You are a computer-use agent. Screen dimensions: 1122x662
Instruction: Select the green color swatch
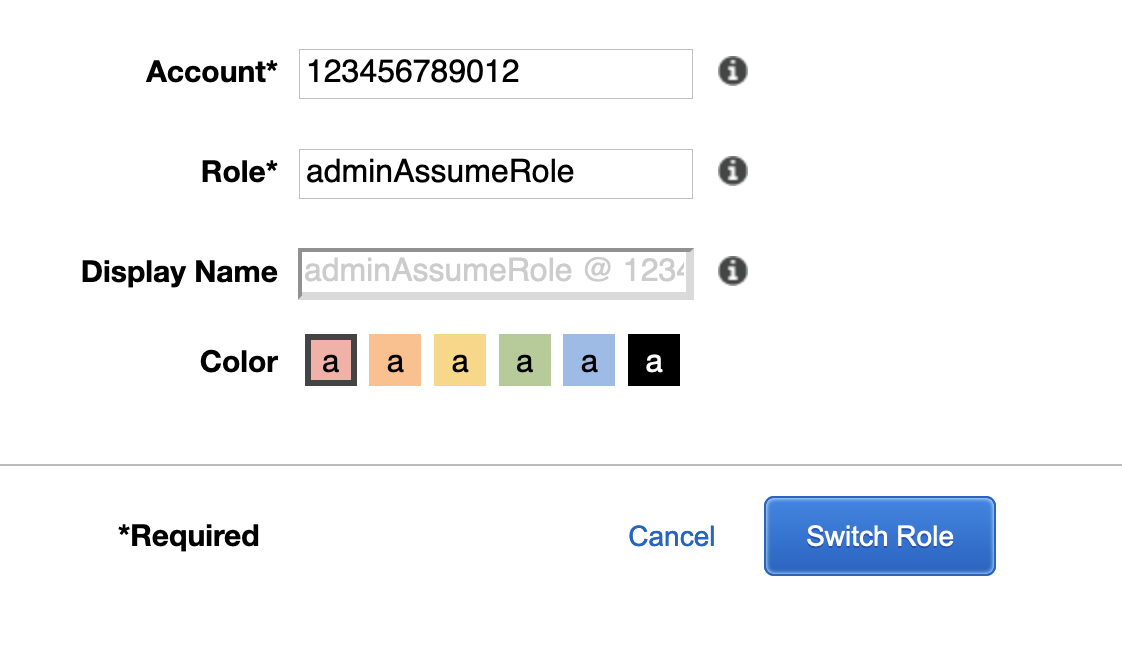pos(524,359)
